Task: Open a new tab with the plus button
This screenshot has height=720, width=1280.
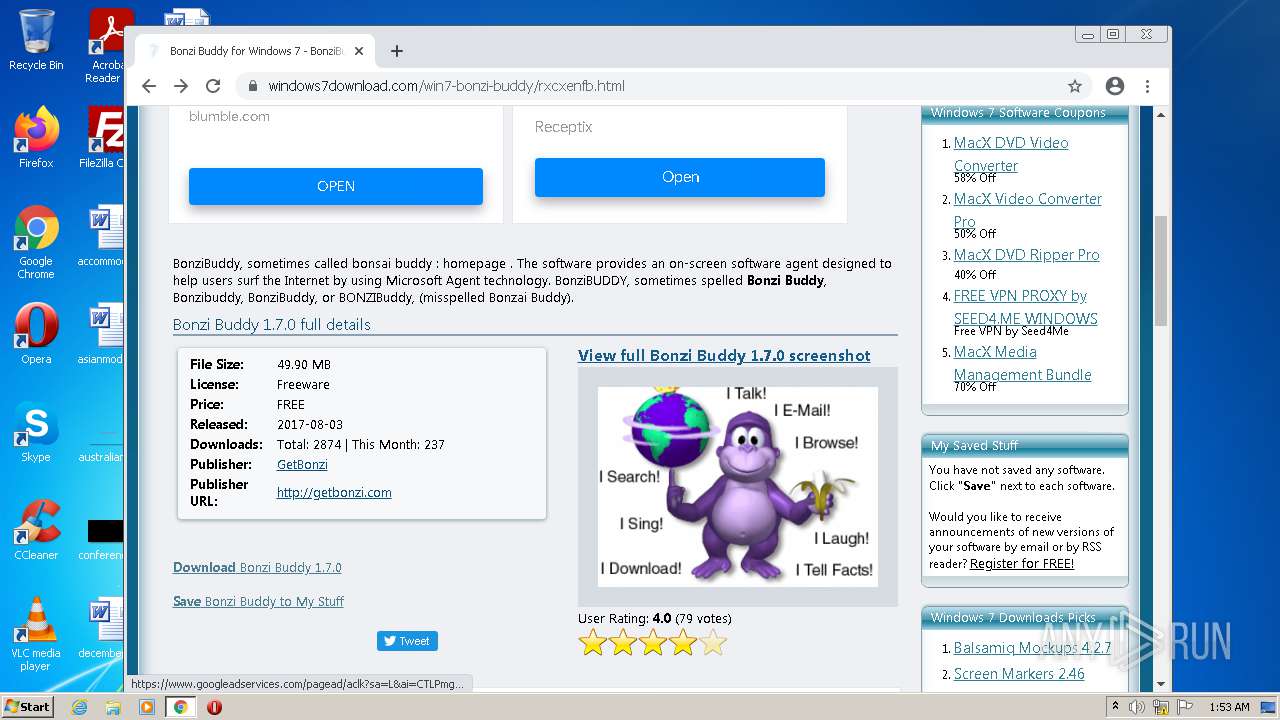Action: [x=397, y=51]
